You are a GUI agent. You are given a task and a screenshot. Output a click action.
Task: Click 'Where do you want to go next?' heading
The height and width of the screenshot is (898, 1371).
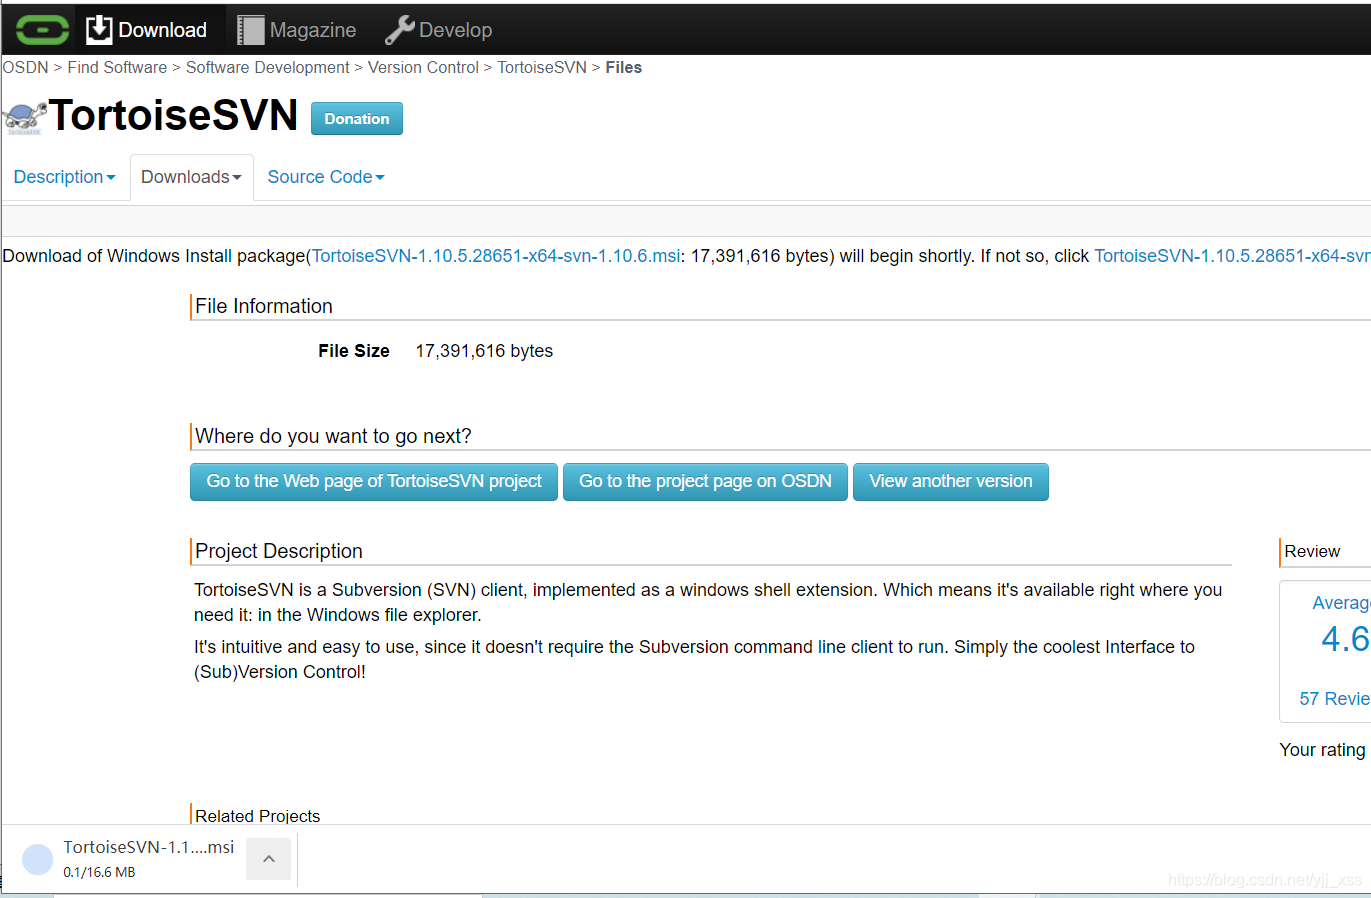(333, 436)
